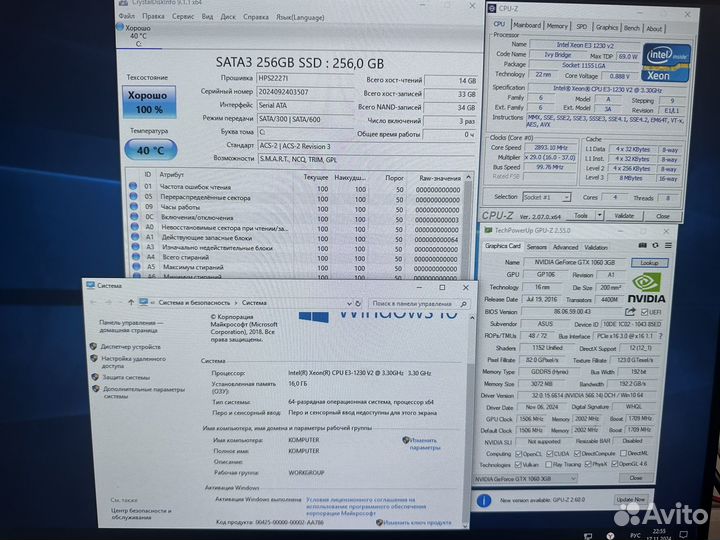Open the Advanced tab in GPU-Z
The image size is (720, 540).
coord(565,247)
